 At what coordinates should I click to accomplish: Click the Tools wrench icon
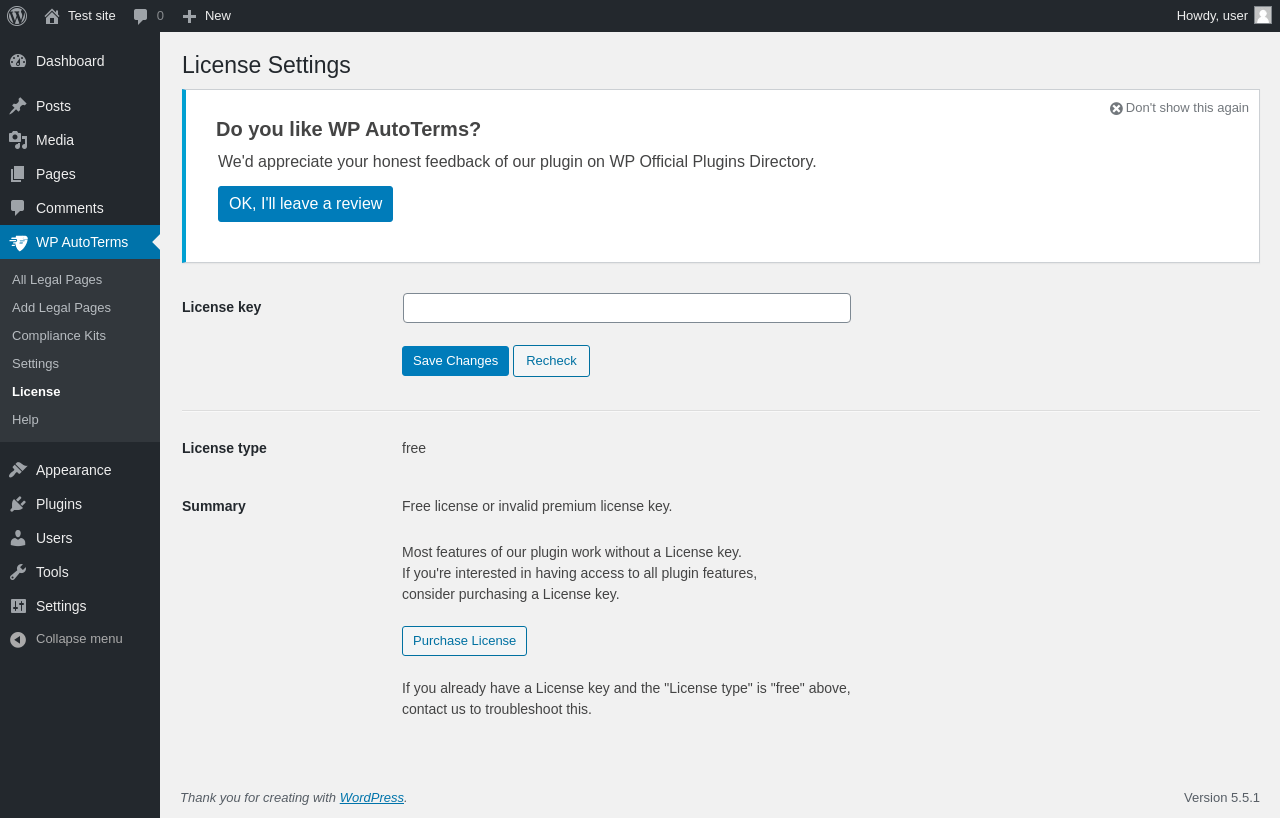pyautogui.click(x=18, y=572)
